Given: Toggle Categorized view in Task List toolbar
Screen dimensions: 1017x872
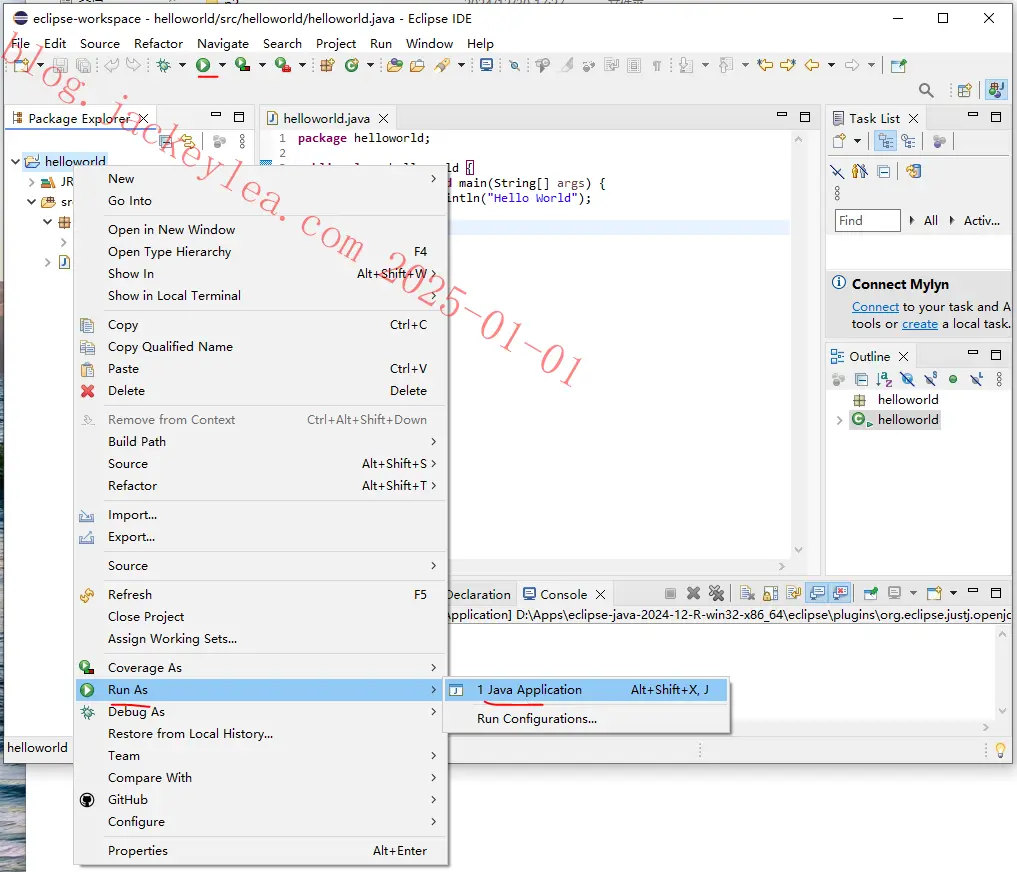Looking at the screenshot, I should point(885,141).
